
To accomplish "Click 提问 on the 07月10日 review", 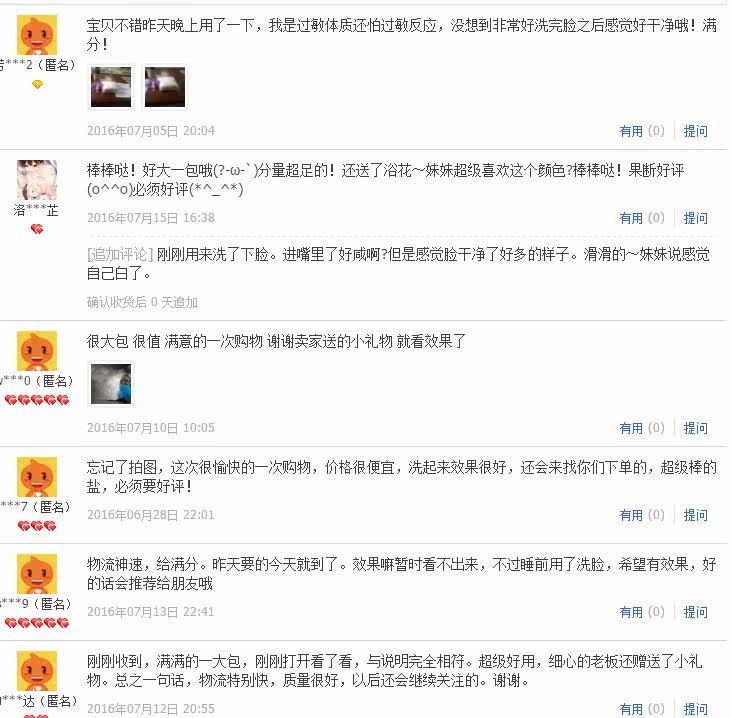I will pyautogui.click(x=696, y=428).
